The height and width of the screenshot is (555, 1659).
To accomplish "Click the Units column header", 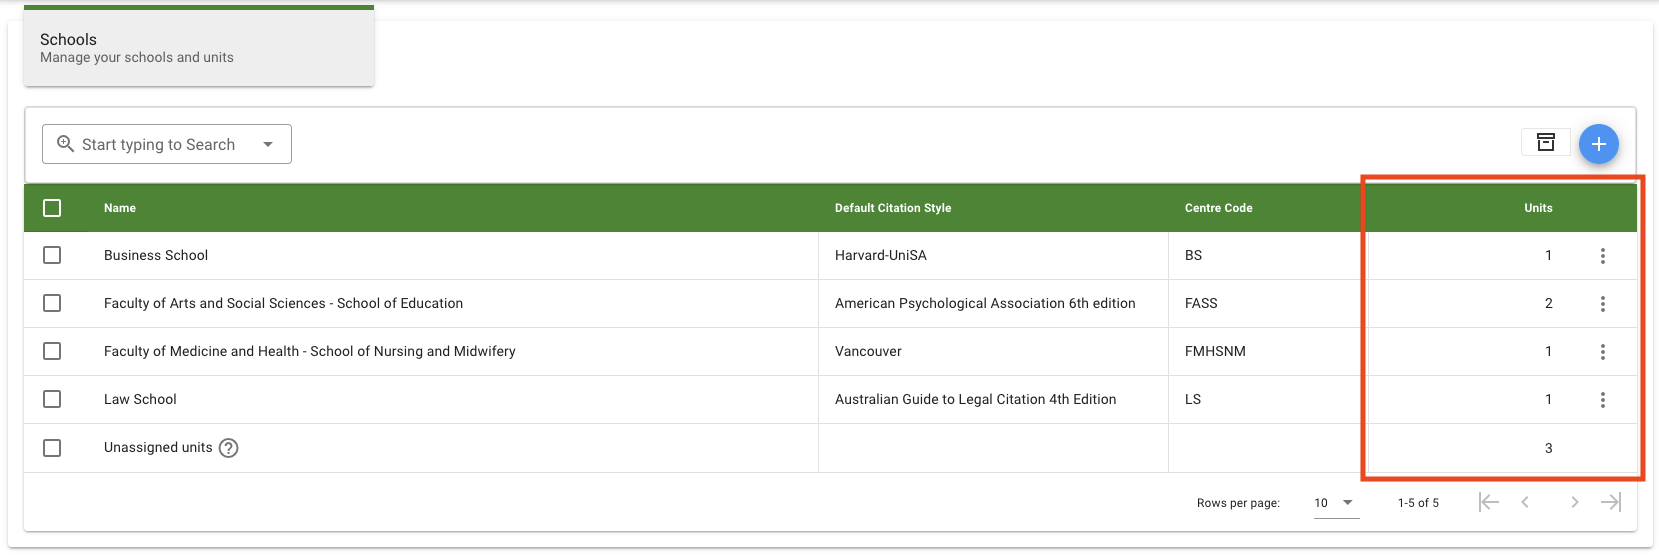I will pyautogui.click(x=1537, y=208).
